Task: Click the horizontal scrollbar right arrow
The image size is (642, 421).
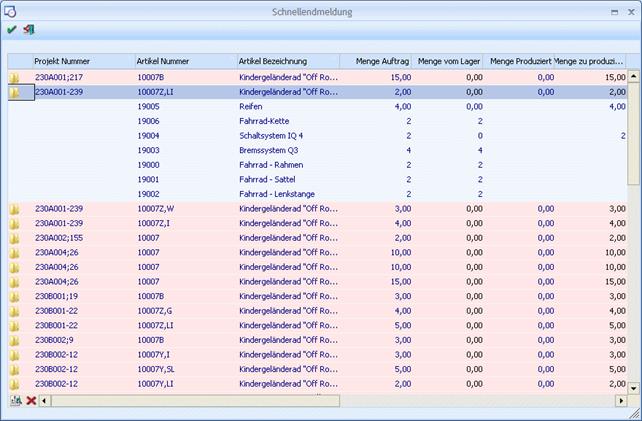Action: pos(620,401)
